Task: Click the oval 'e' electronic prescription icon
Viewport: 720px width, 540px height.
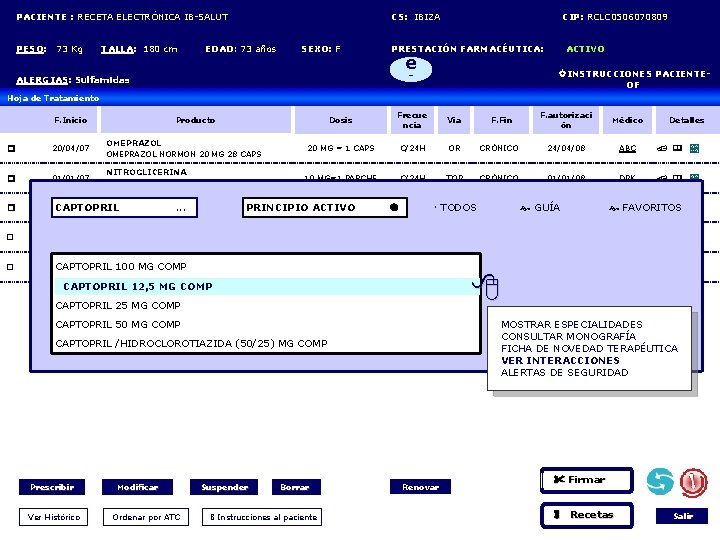Action: tap(411, 69)
